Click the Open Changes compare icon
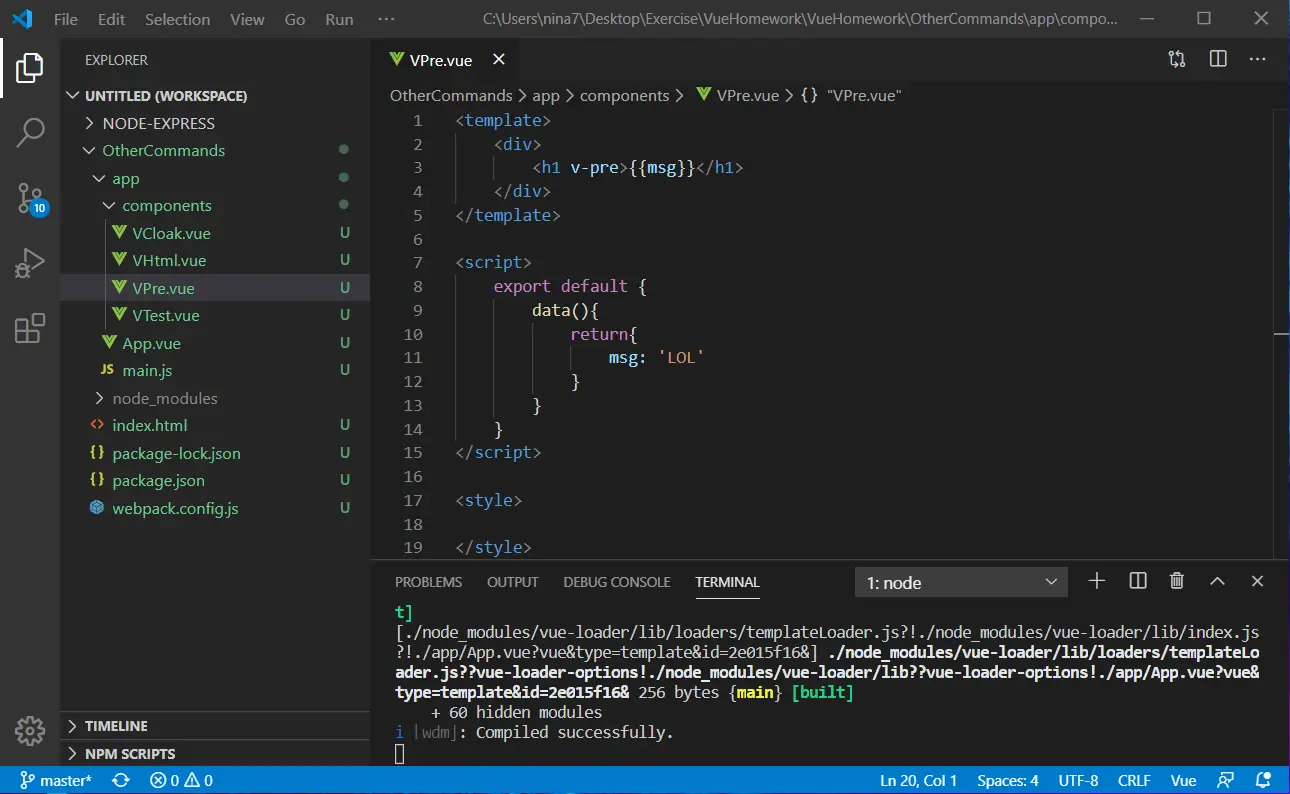Image resolution: width=1290 pixels, height=794 pixels. [1177, 60]
